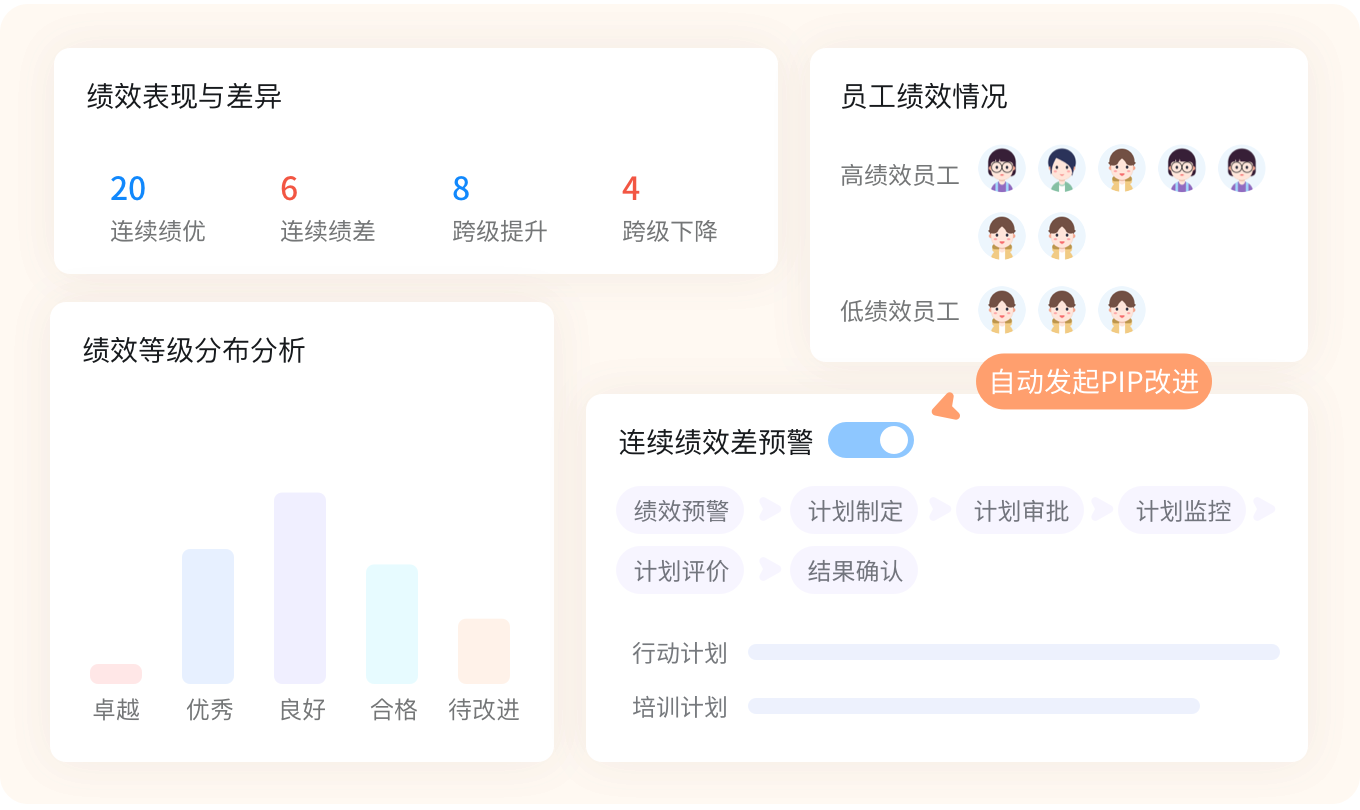1360x810 pixels.
Task: Select the dark-haired green-shirt employee avatar
Action: point(1061,169)
